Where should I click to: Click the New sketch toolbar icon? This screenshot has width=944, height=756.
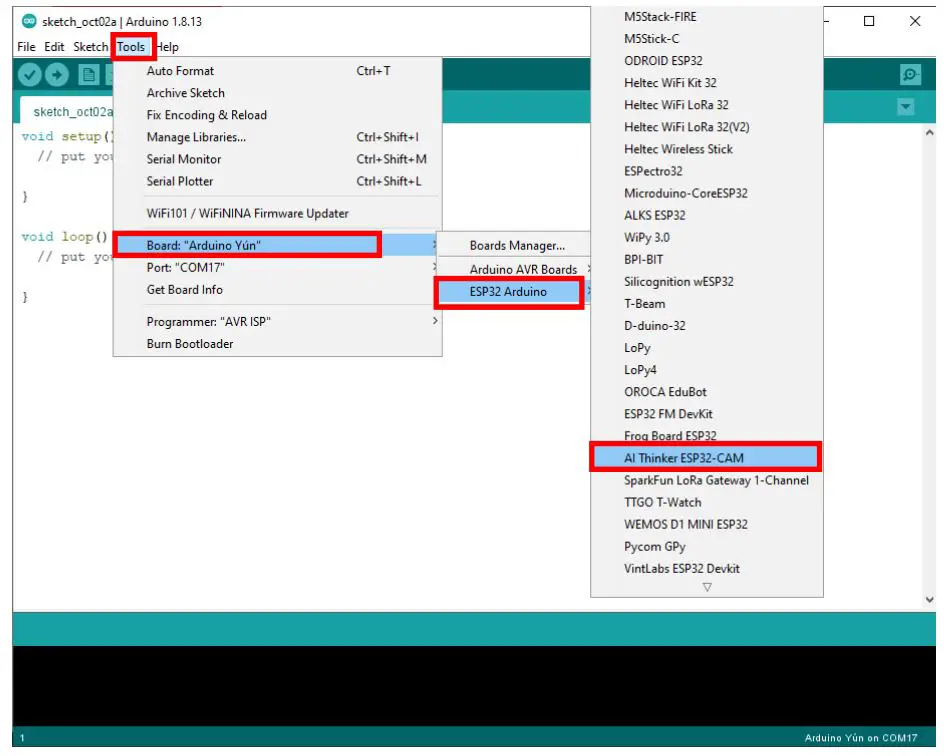pyautogui.click(x=88, y=75)
